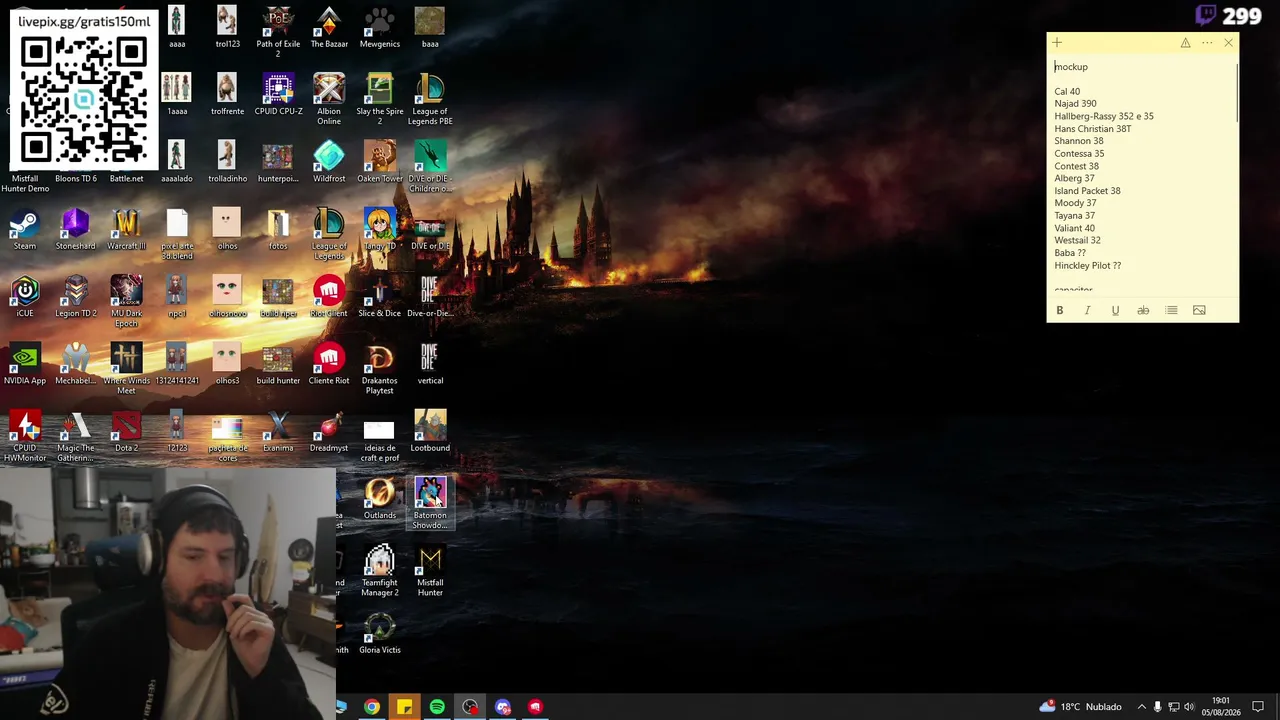This screenshot has width=1280, height=720.
Task: Open Mistfall Hunter desktop icon
Action: [430, 569]
